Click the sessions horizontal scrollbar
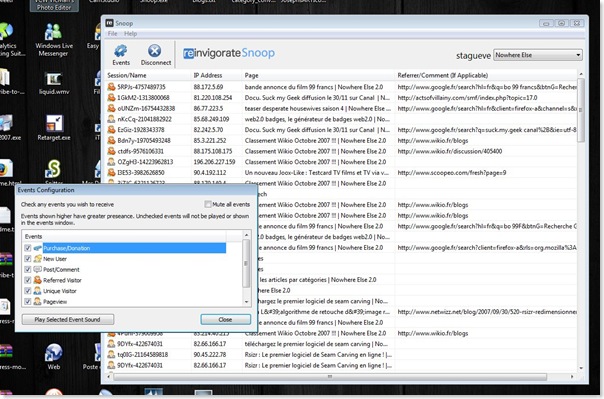 tap(330, 377)
